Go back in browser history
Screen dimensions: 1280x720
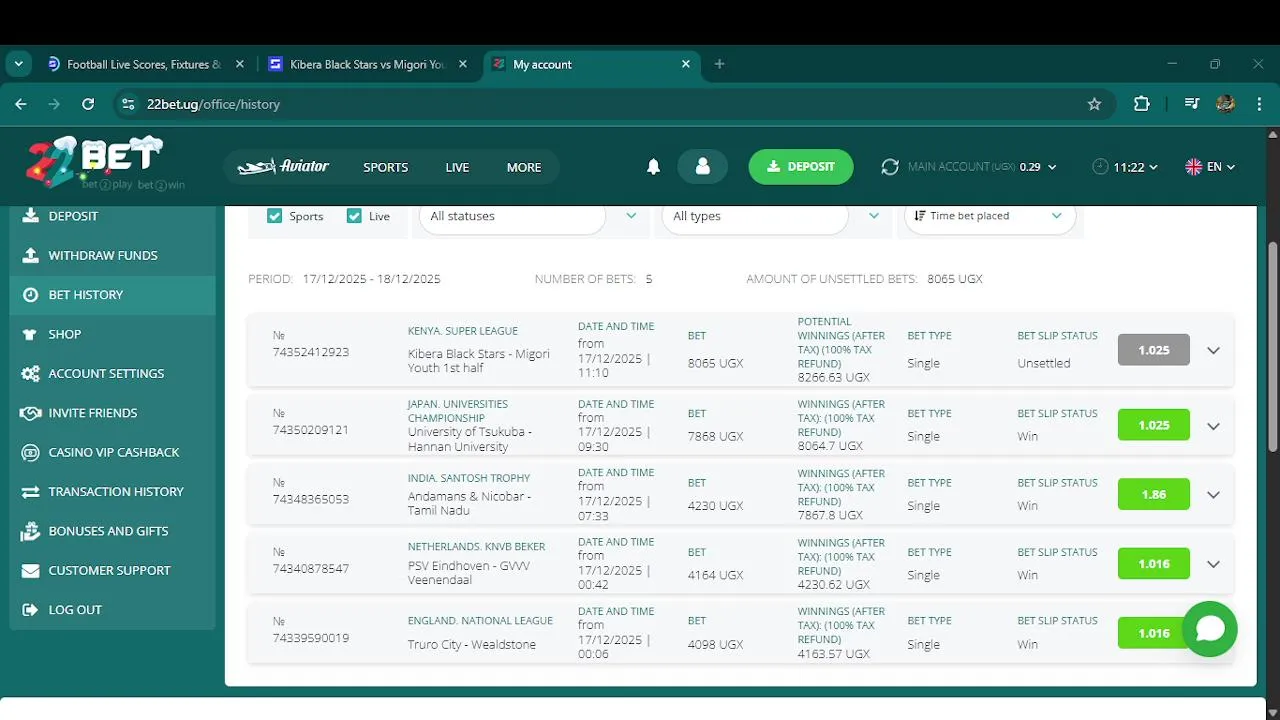point(21,104)
